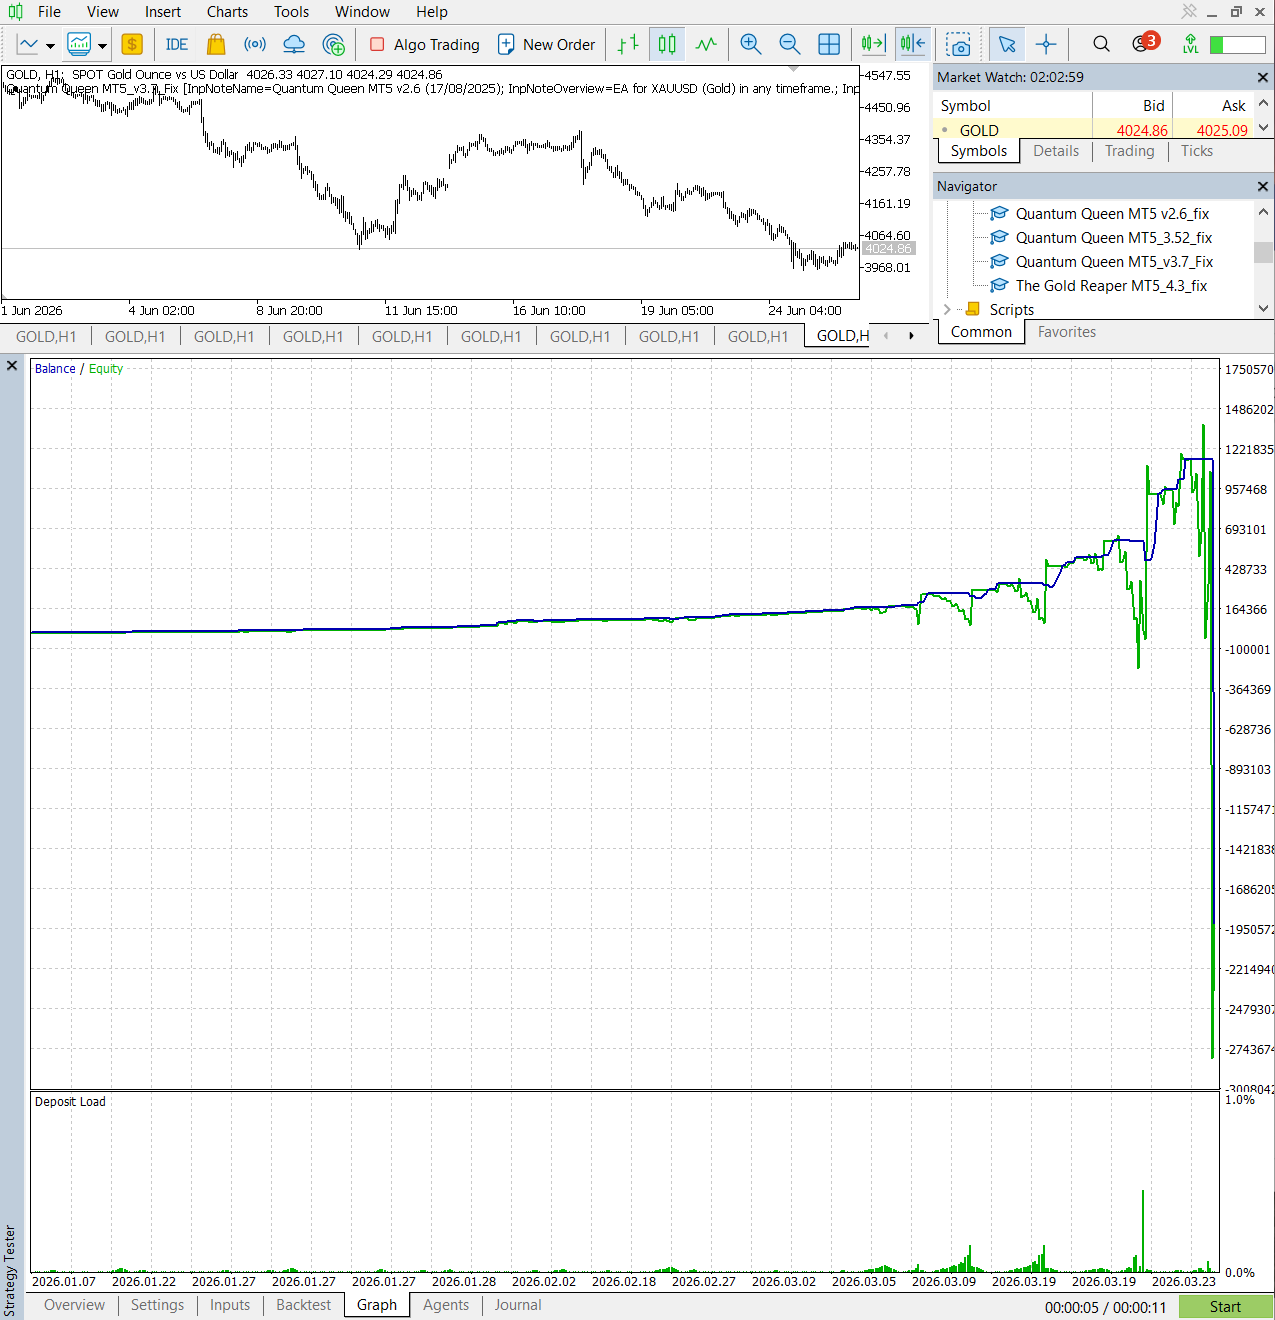Screen dimensions: 1275x1320
Task: Open the search magnifier
Action: [1101, 44]
